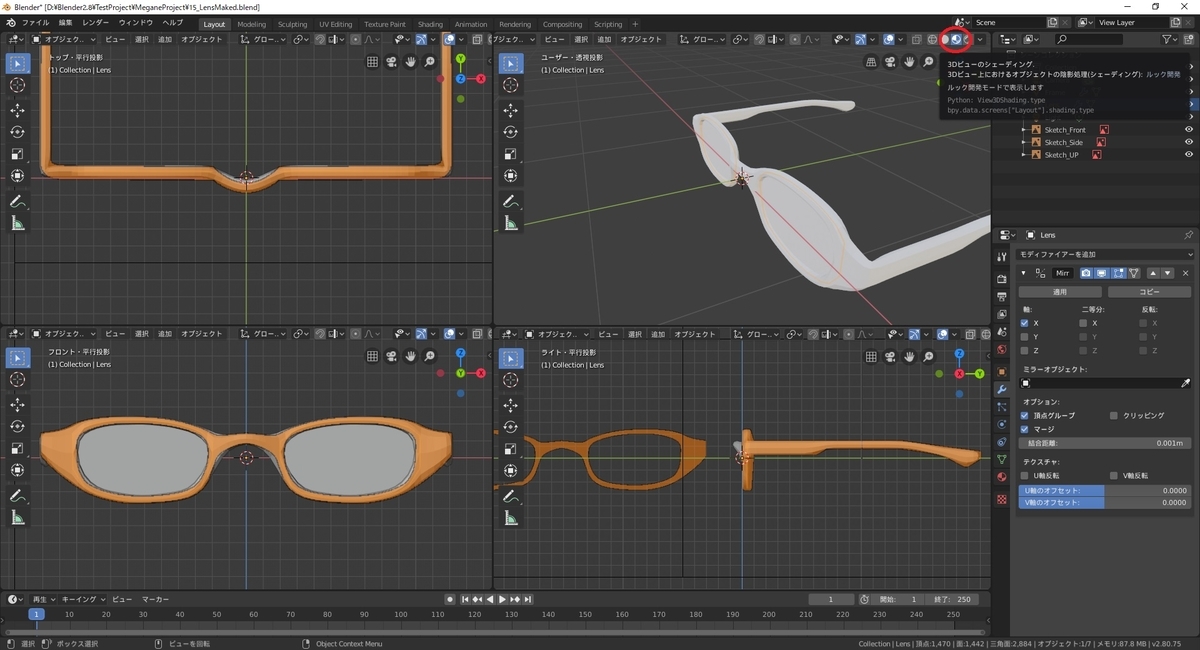Image resolution: width=1200 pixels, height=650 pixels.
Task: Switch to the Sculpting workspace tab
Action: (x=292, y=24)
